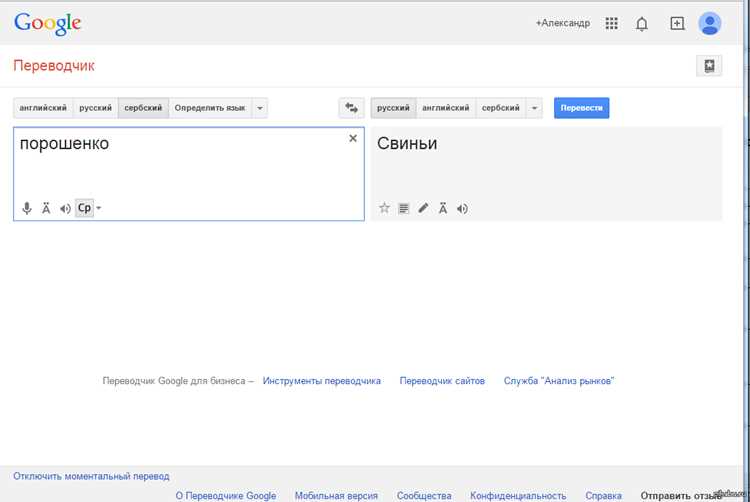Choose русский as target language

(393, 108)
